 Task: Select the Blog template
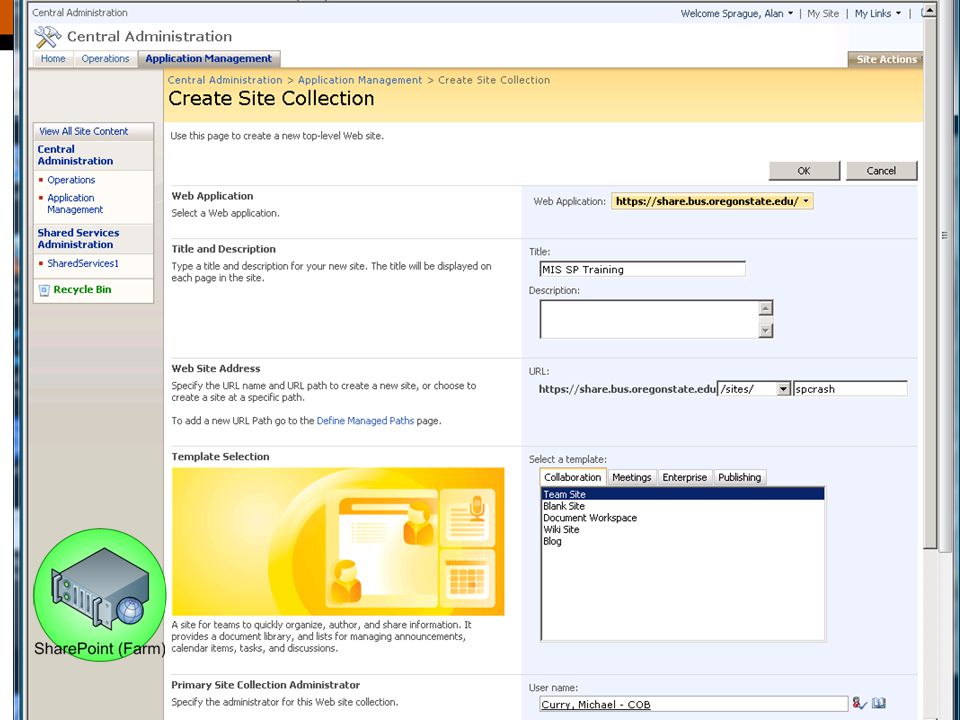683,541
